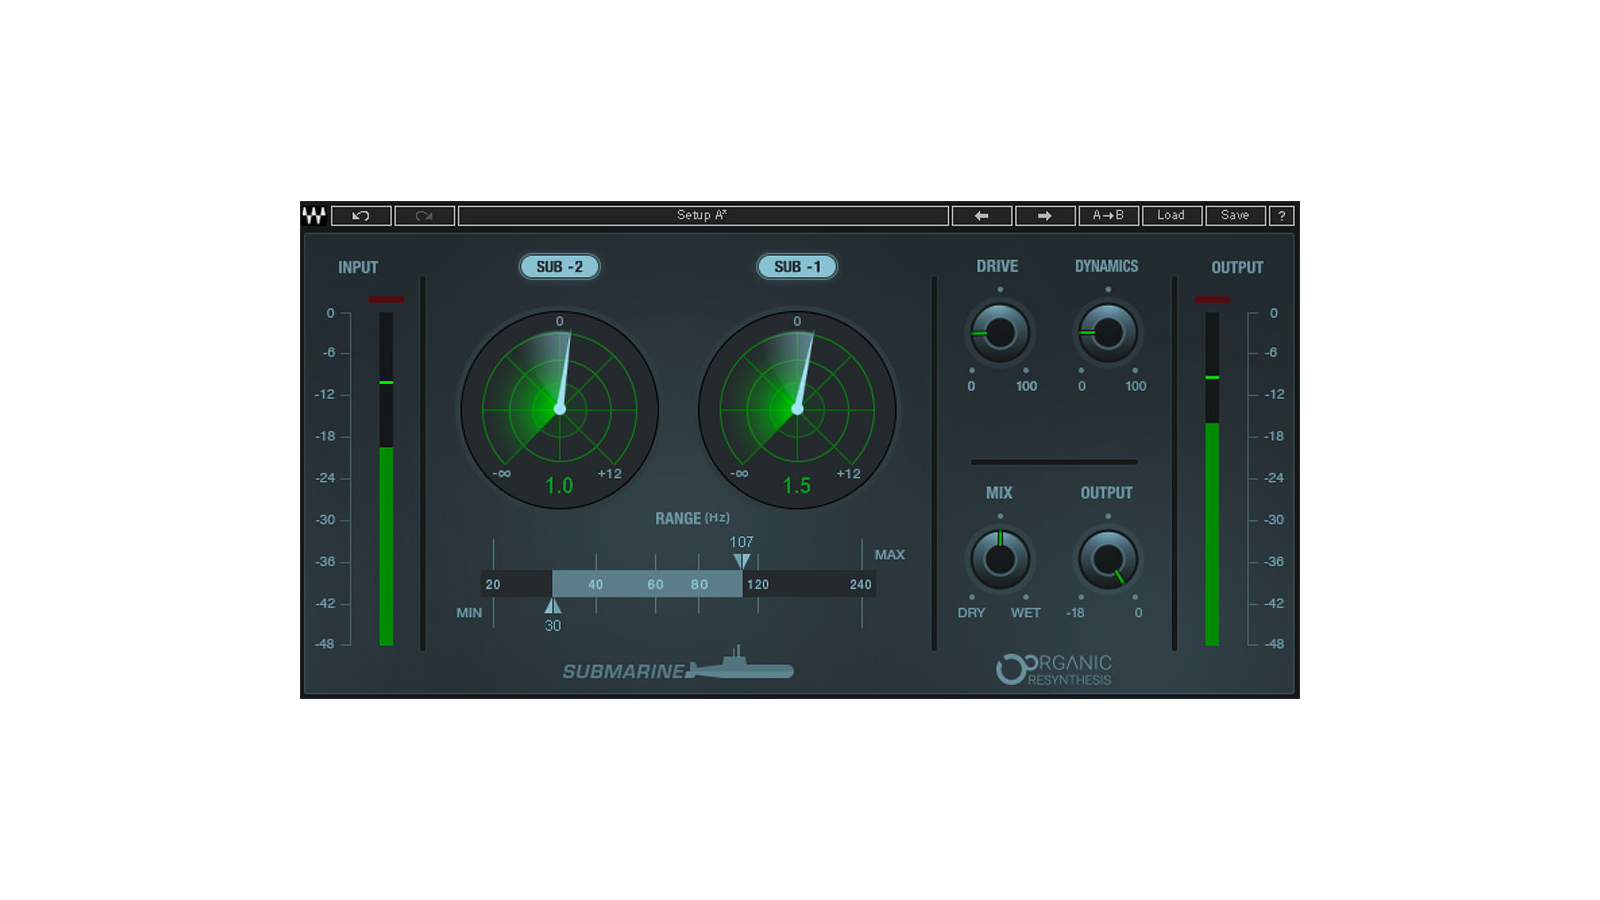Click the Drive knob
Image resolution: width=1600 pixels, height=900 pixels.
(999, 333)
